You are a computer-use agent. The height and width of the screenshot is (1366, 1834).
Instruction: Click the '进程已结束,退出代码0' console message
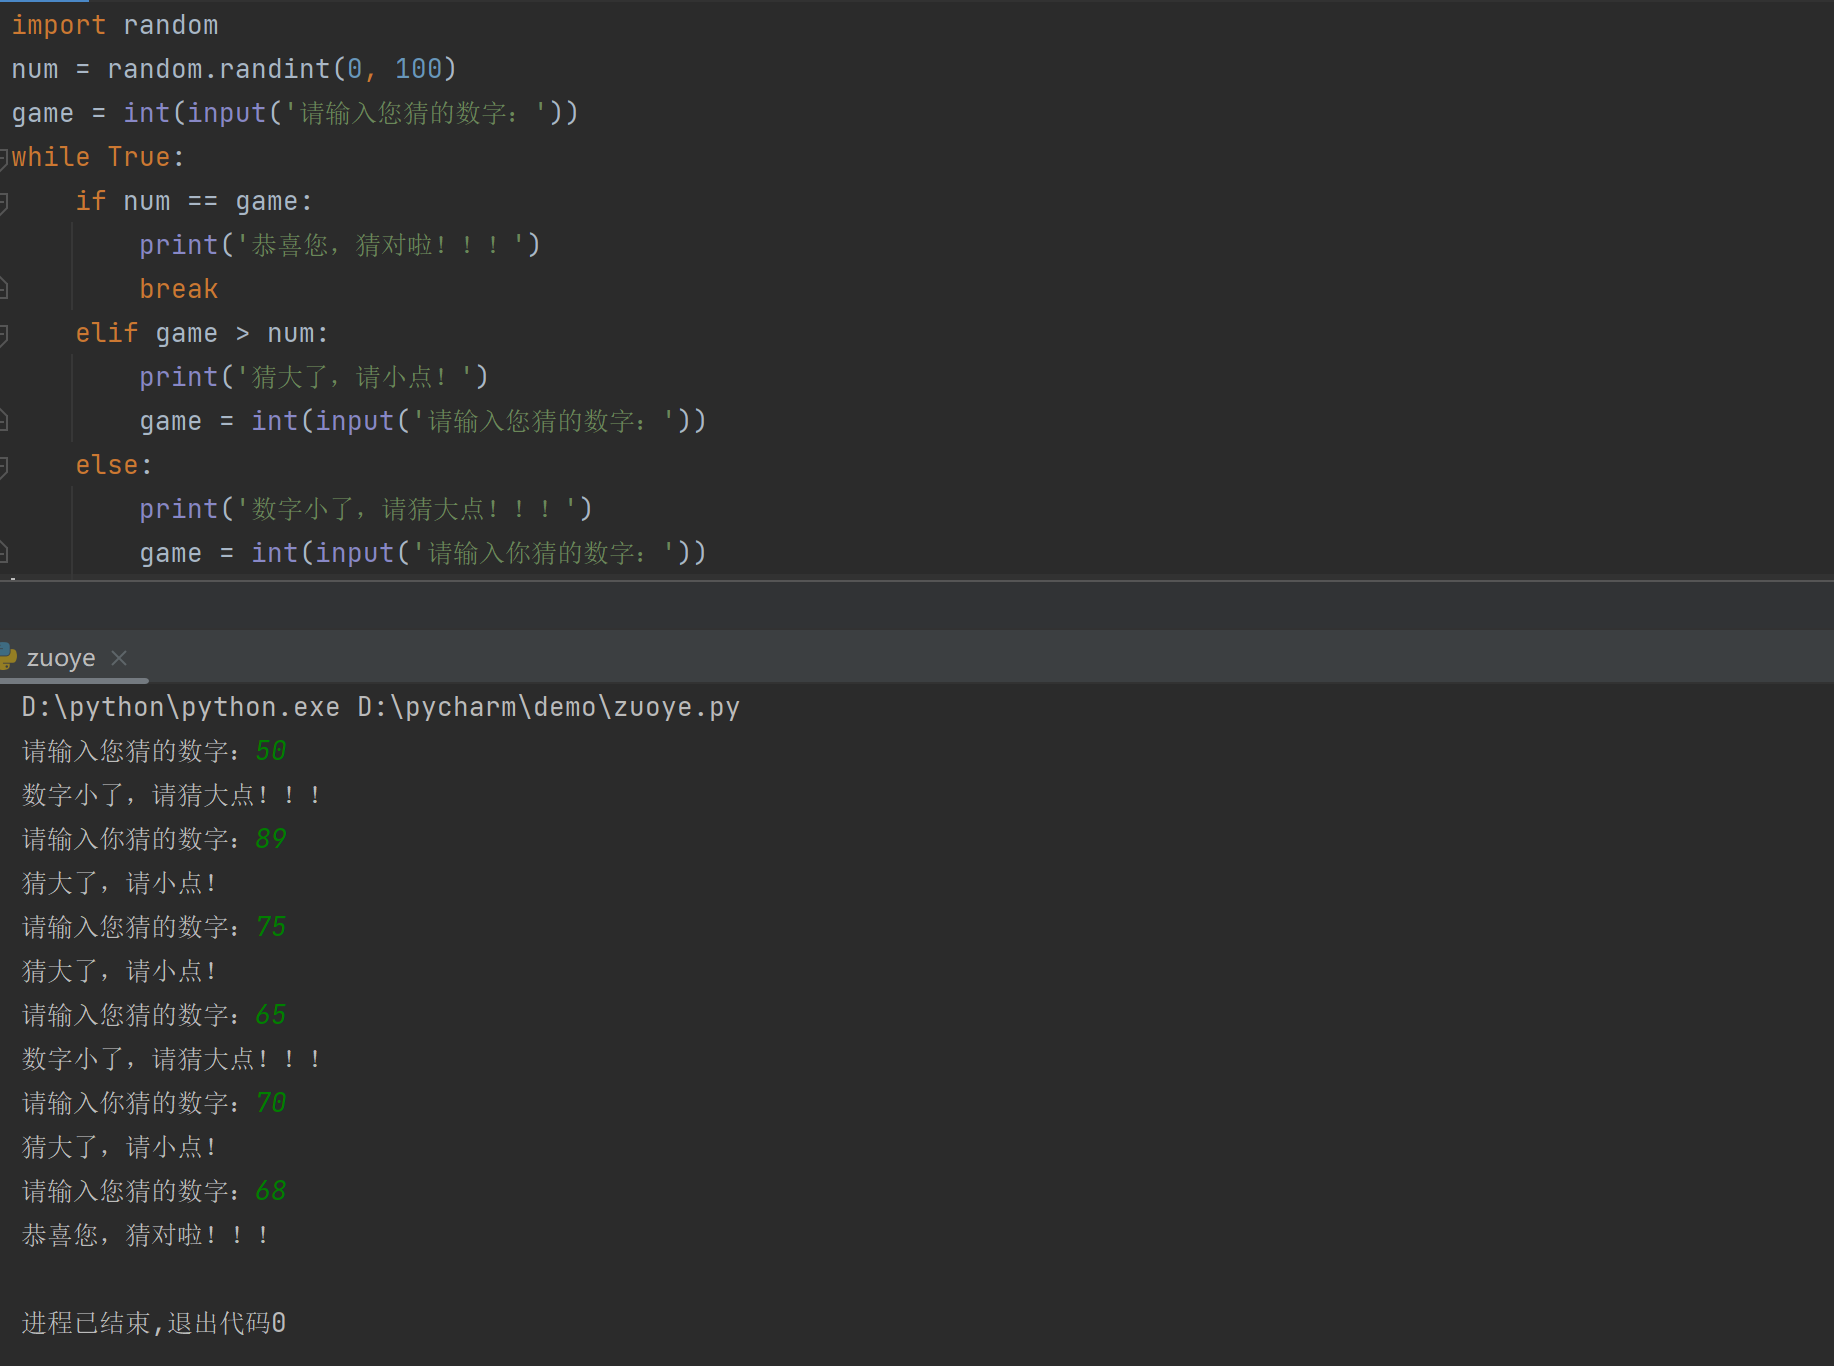coord(154,1323)
